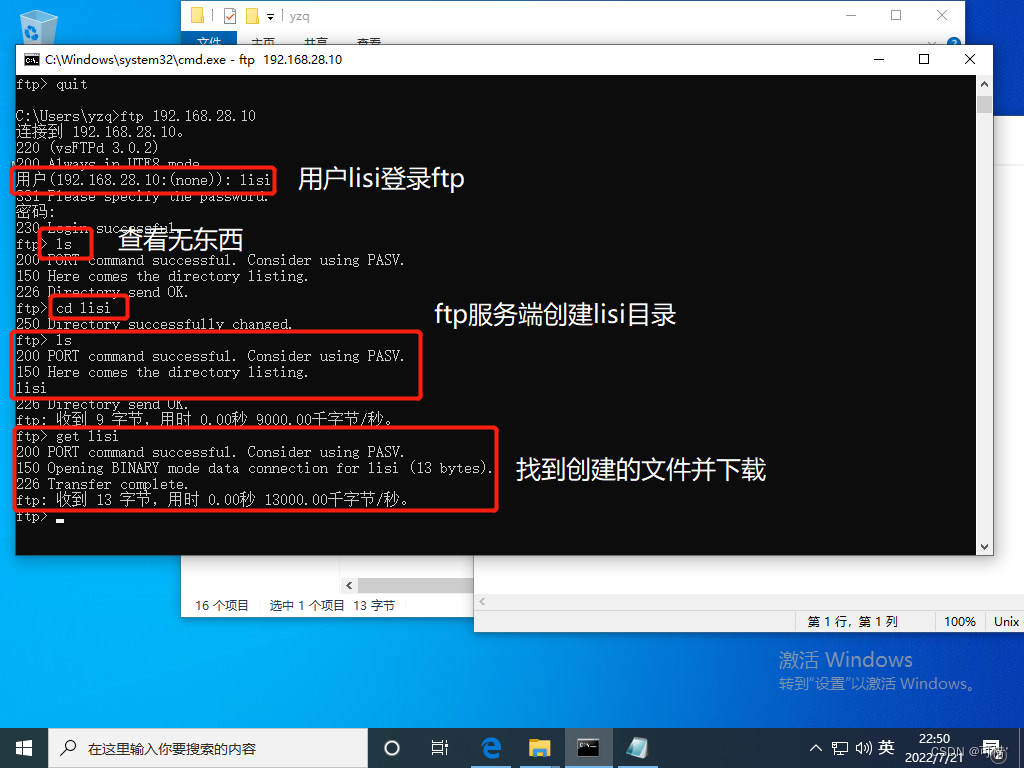Click the cmd vertical scrollbar thumb
Image resolution: width=1024 pixels, height=768 pixels.
[x=984, y=104]
